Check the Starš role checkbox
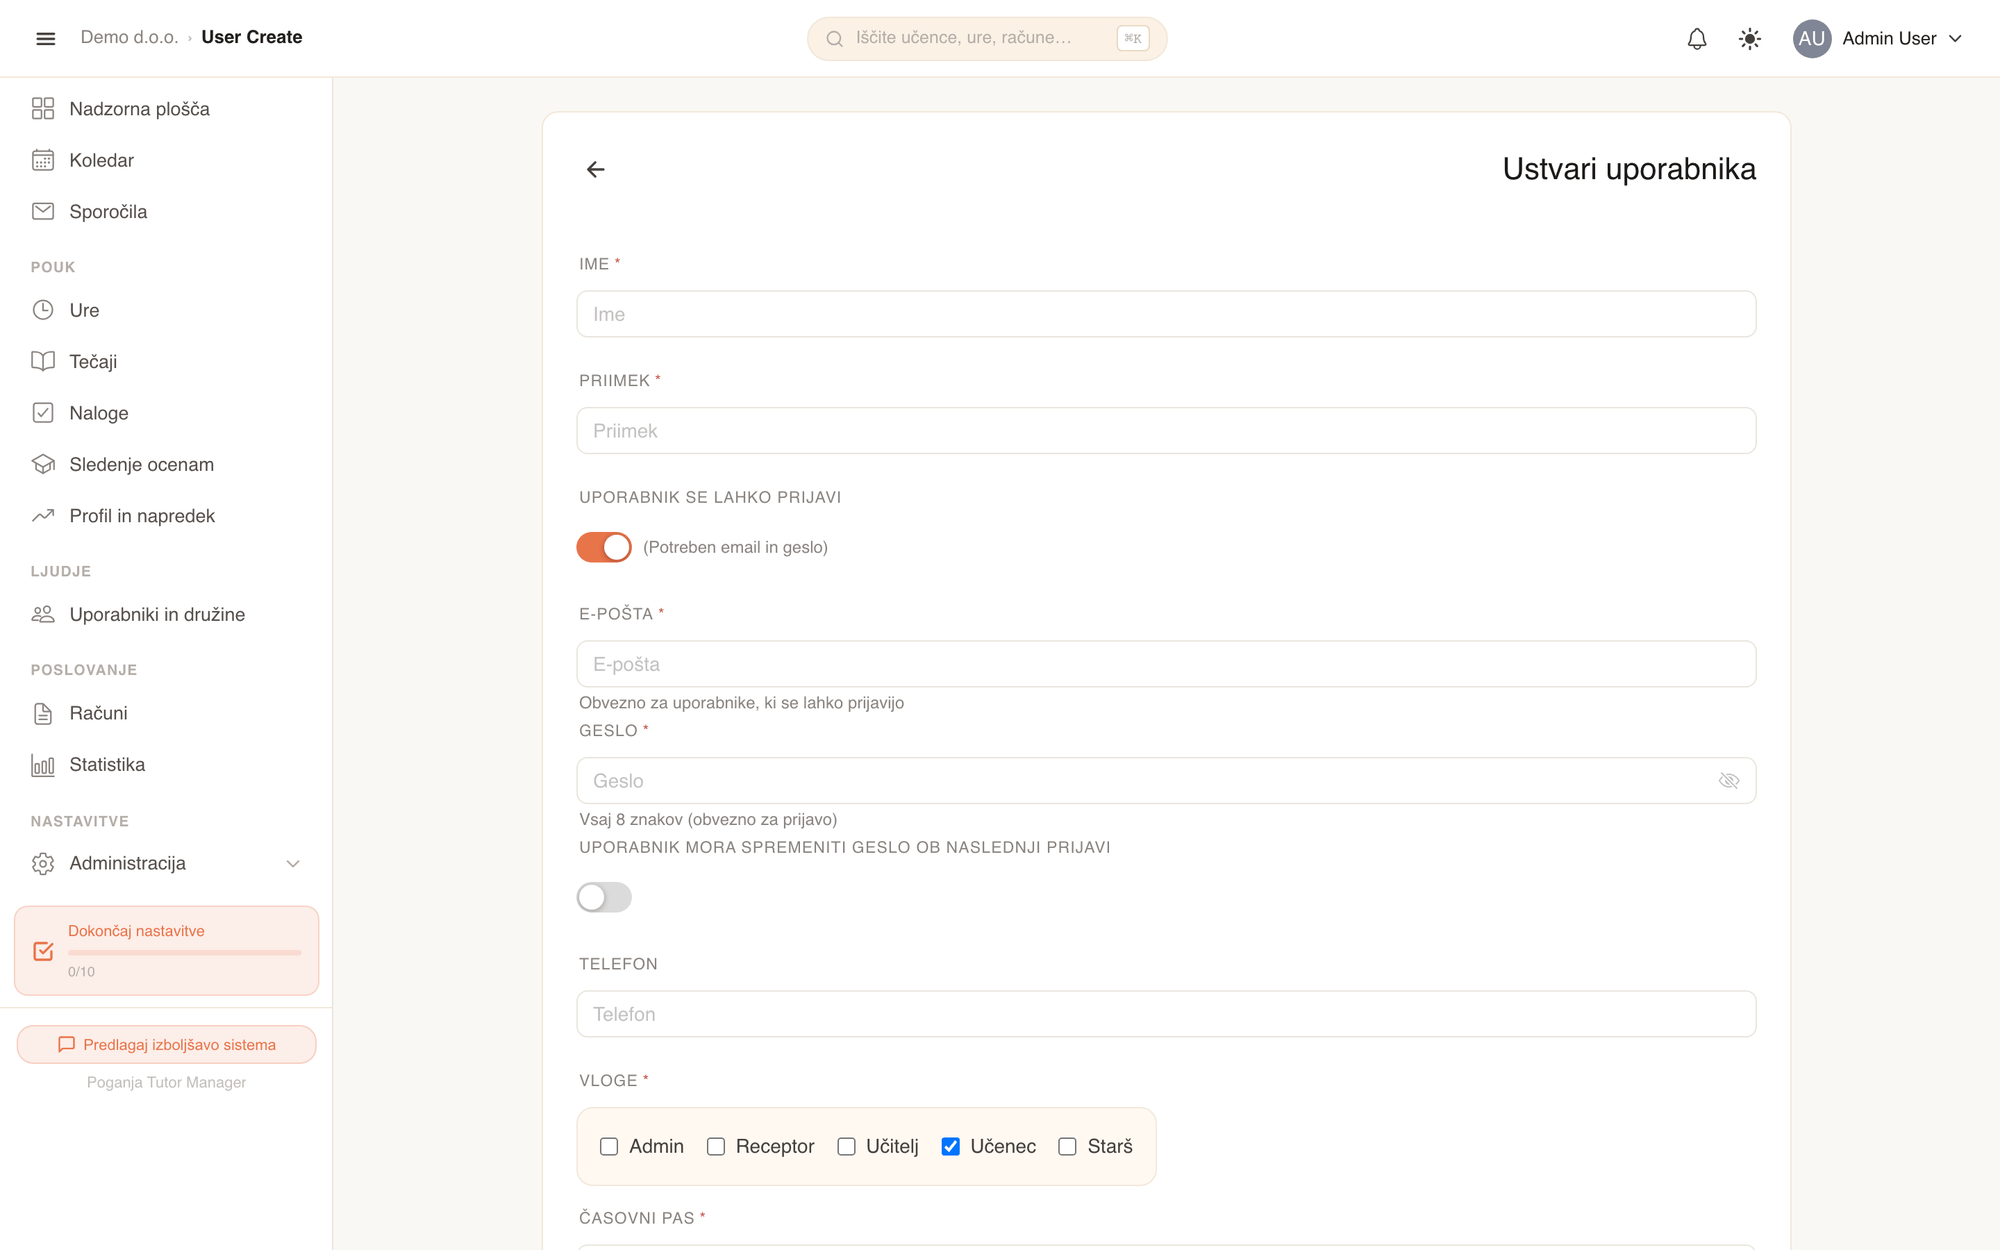2000x1250 pixels. [1068, 1146]
